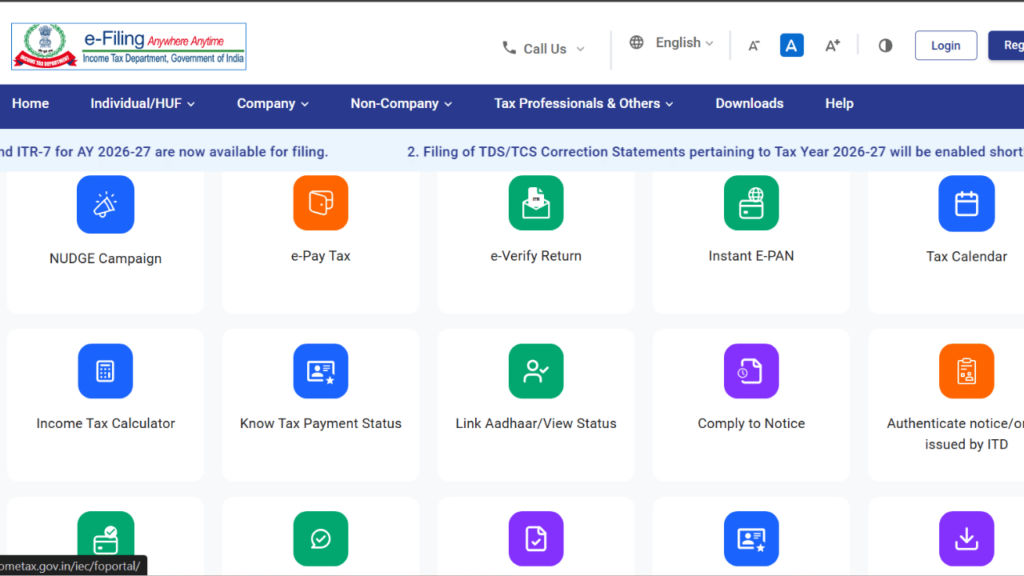Open the Downloads menu item

(749, 104)
